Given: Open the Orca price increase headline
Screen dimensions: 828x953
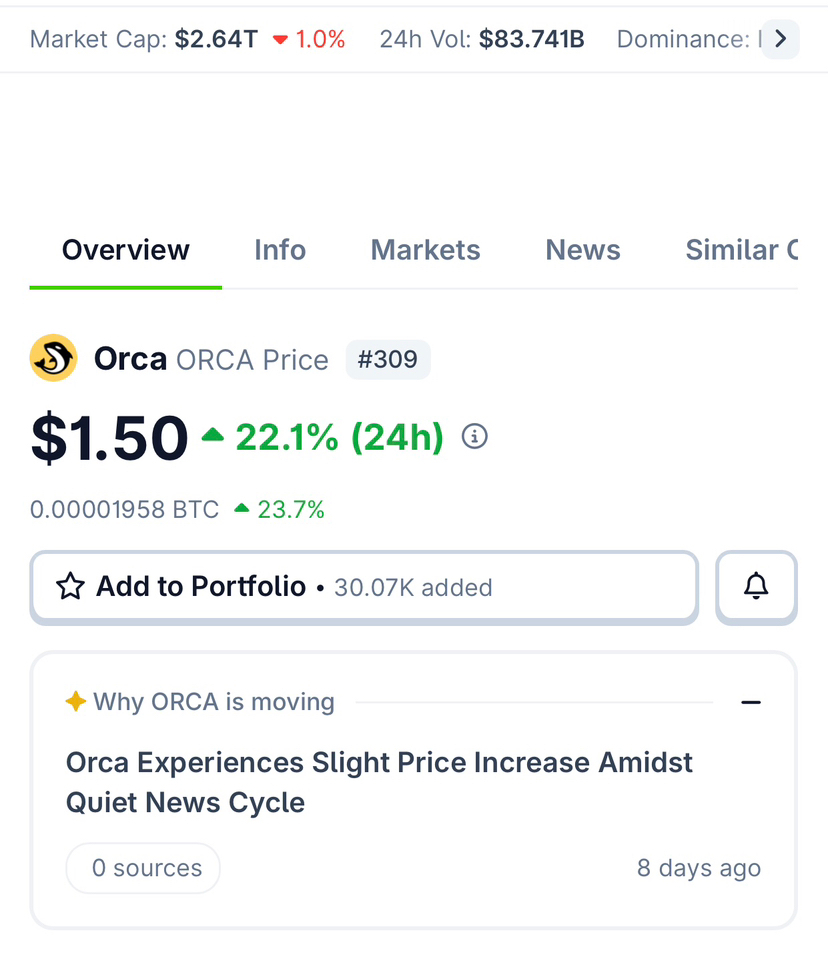Looking at the screenshot, I should click(x=379, y=782).
